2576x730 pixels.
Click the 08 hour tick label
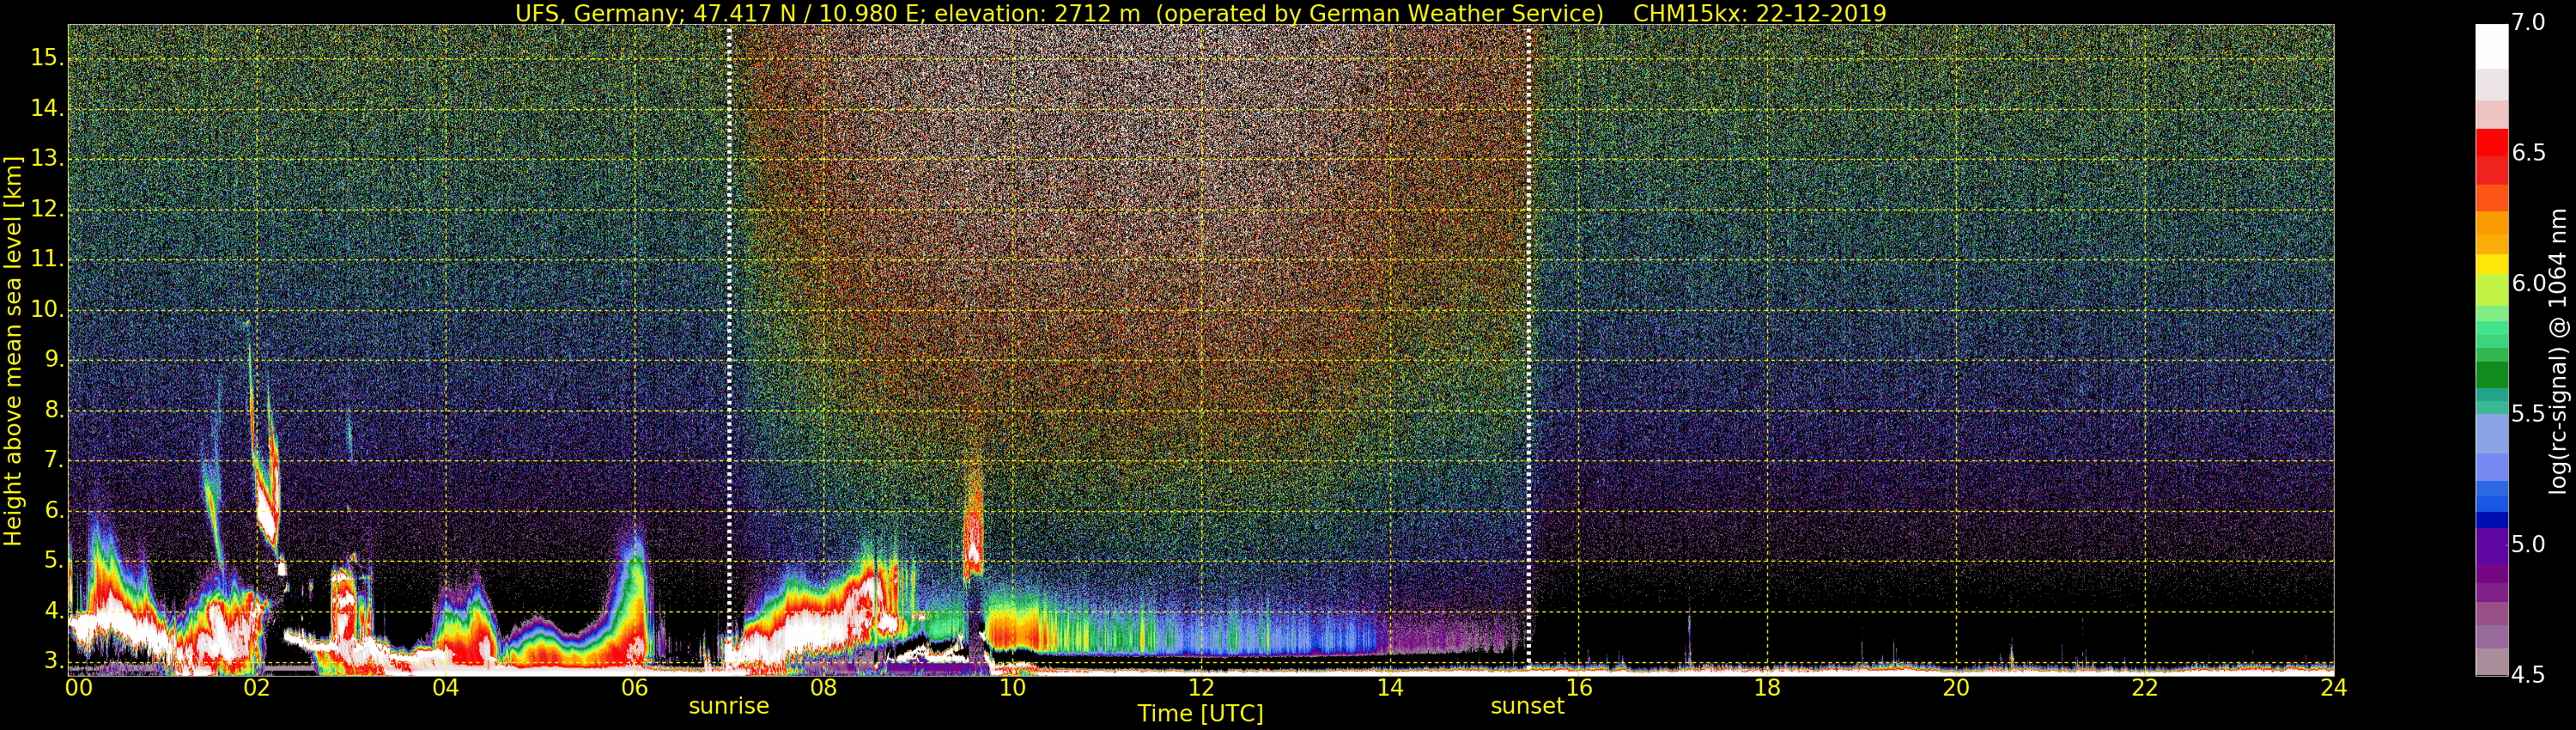pyautogui.click(x=823, y=688)
